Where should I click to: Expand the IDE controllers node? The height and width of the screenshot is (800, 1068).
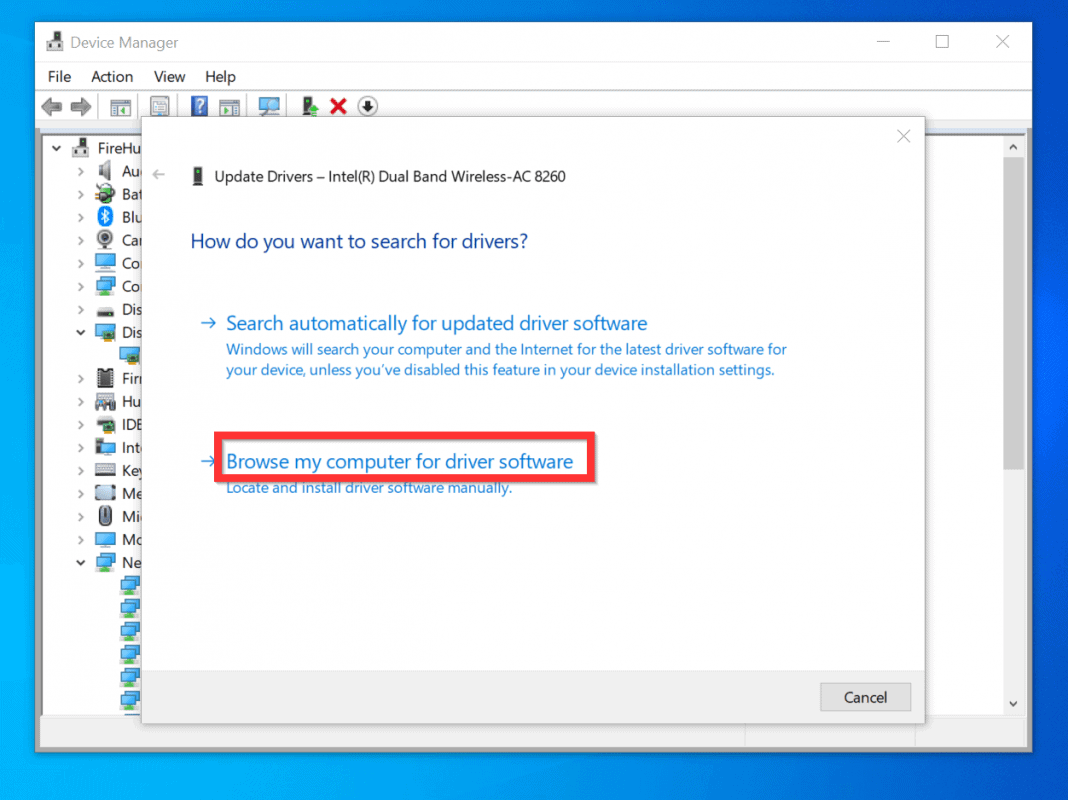point(81,425)
